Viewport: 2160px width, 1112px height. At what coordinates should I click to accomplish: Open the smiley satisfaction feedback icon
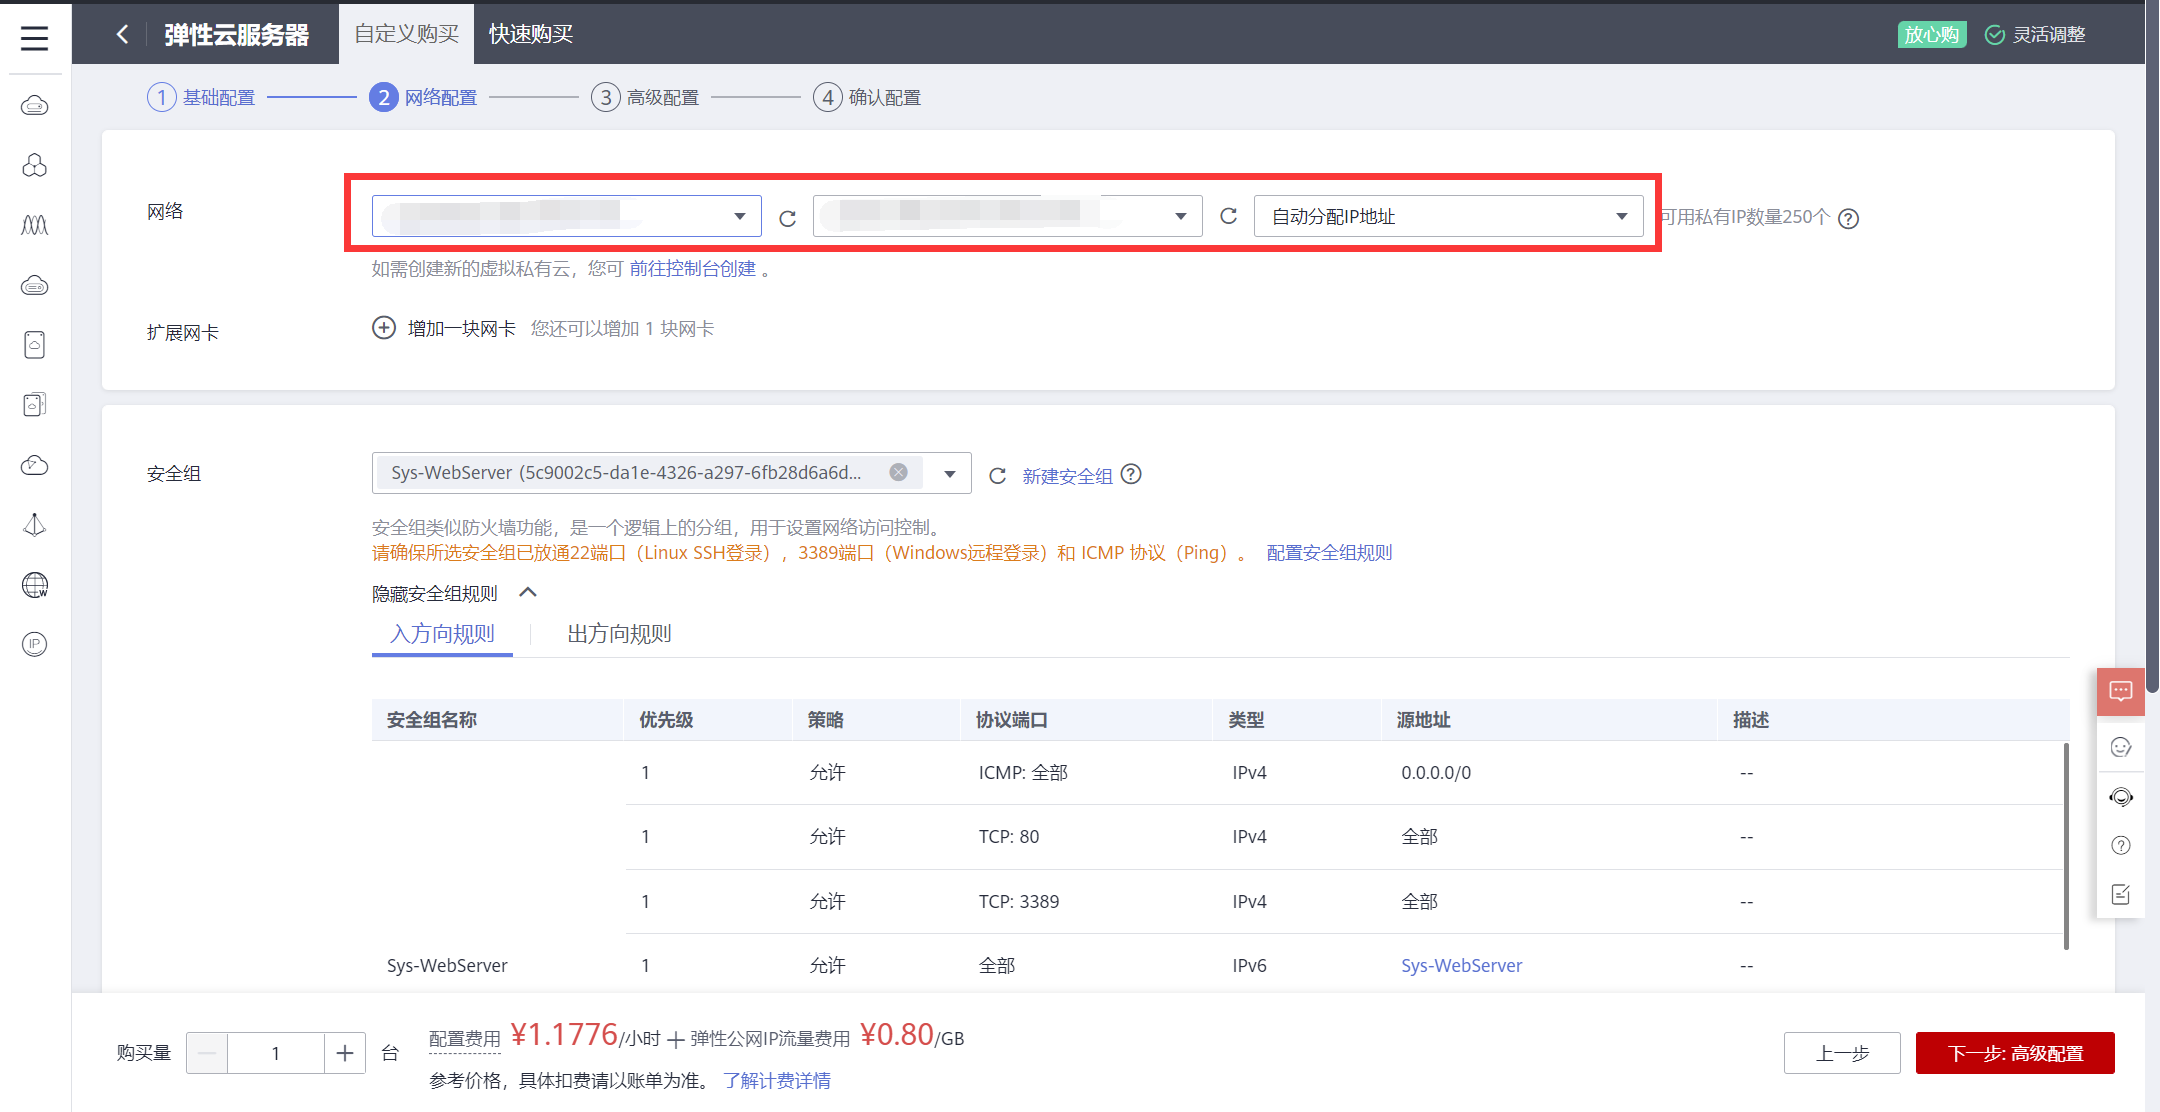(2121, 747)
